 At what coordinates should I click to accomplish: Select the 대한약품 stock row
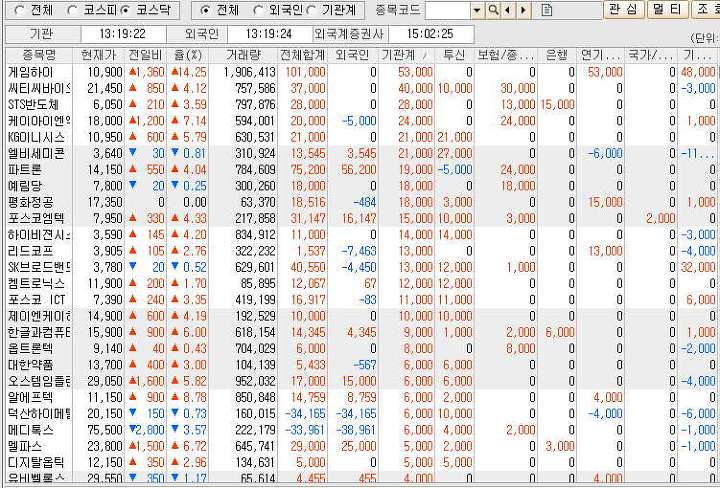pos(363,365)
